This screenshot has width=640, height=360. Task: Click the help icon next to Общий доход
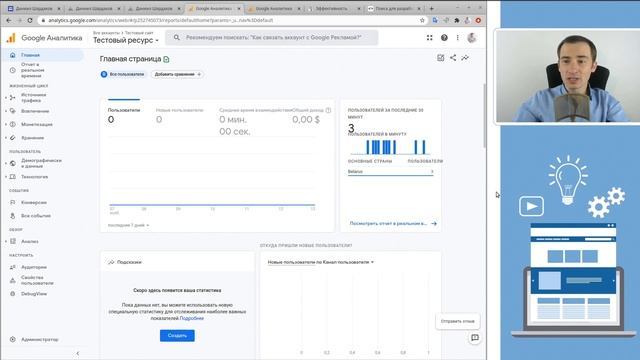[329, 110]
